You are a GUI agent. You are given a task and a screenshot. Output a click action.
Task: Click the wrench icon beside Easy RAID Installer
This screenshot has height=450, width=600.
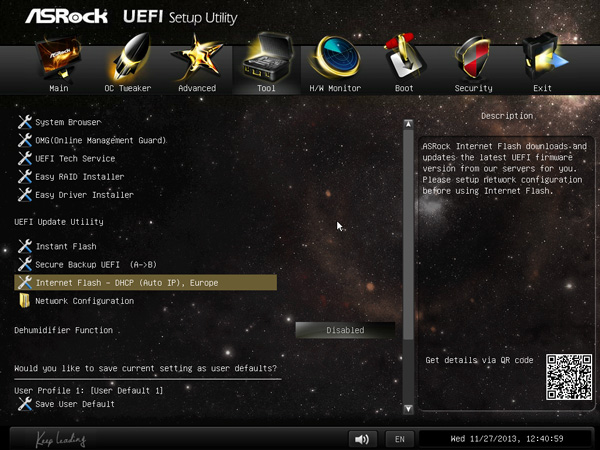[x=25, y=176]
